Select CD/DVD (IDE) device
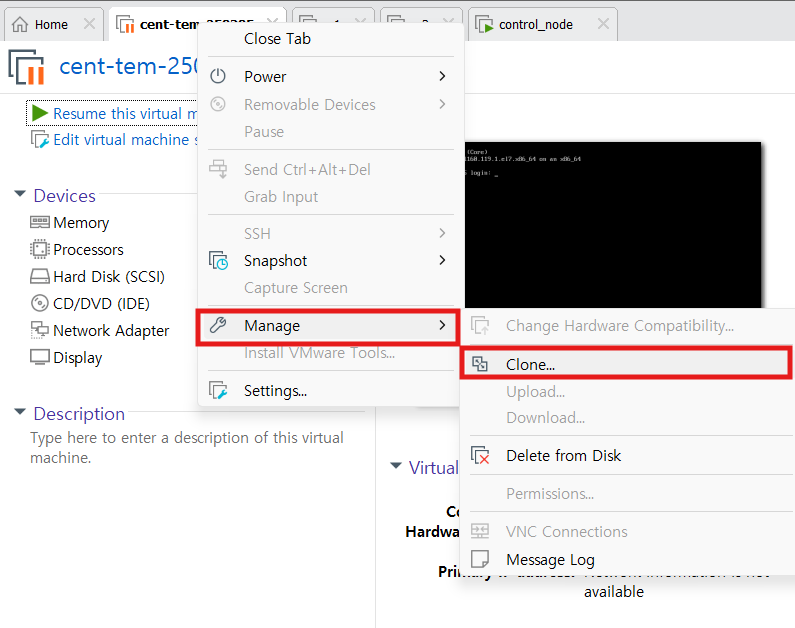This screenshot has width=795, height=628. coord(101,304)
